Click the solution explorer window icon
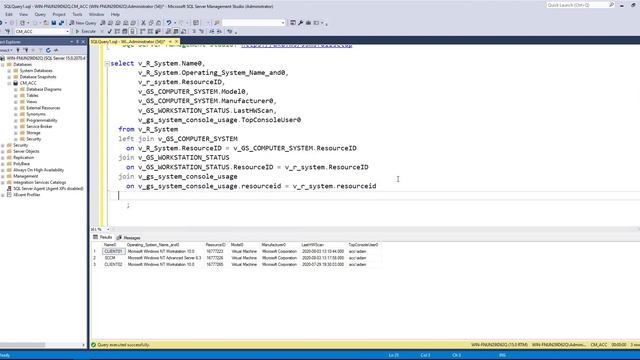 coord(293,23)
